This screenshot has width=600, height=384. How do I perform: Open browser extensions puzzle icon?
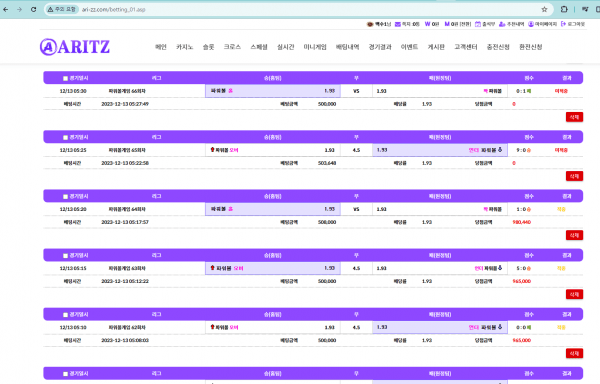[x=564, y=9]
